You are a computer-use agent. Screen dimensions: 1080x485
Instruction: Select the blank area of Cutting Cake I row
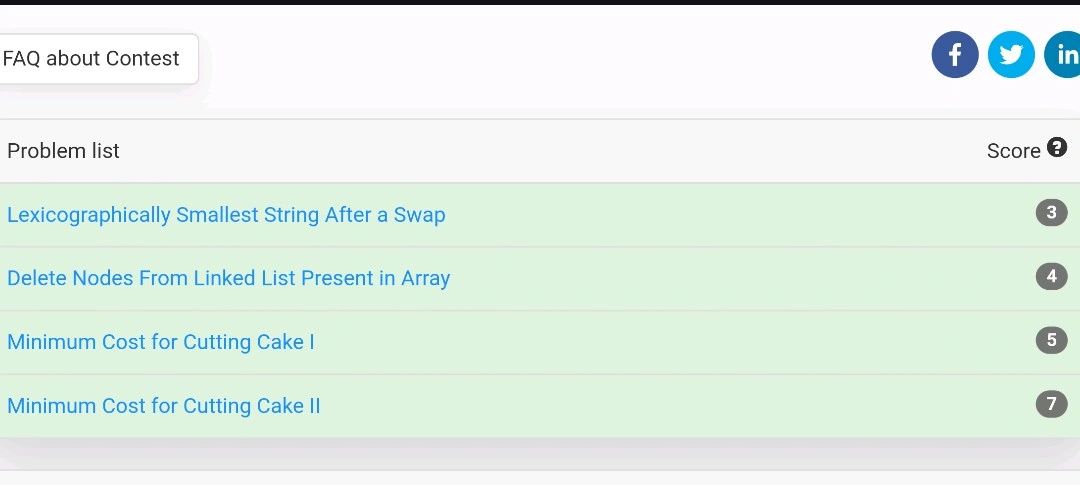click(675, 342)
